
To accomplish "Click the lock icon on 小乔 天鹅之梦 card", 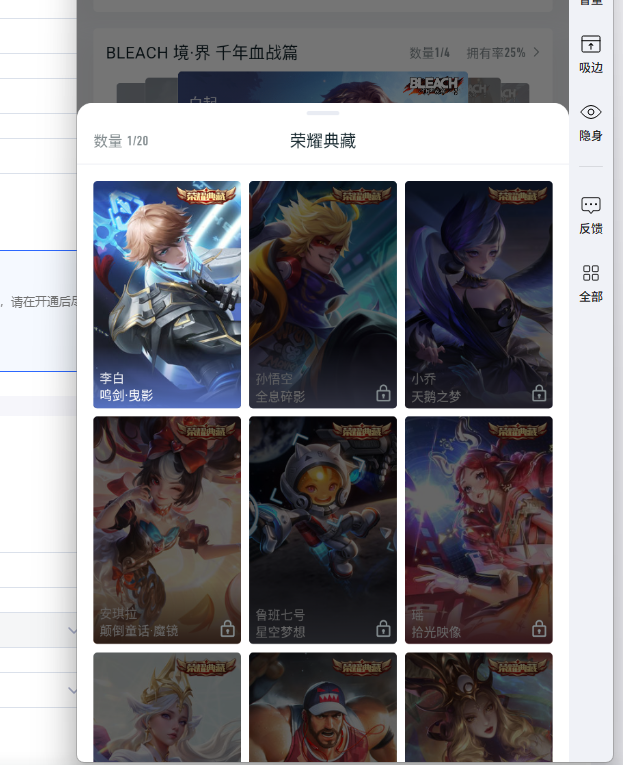I will click(x=539, y=393).
